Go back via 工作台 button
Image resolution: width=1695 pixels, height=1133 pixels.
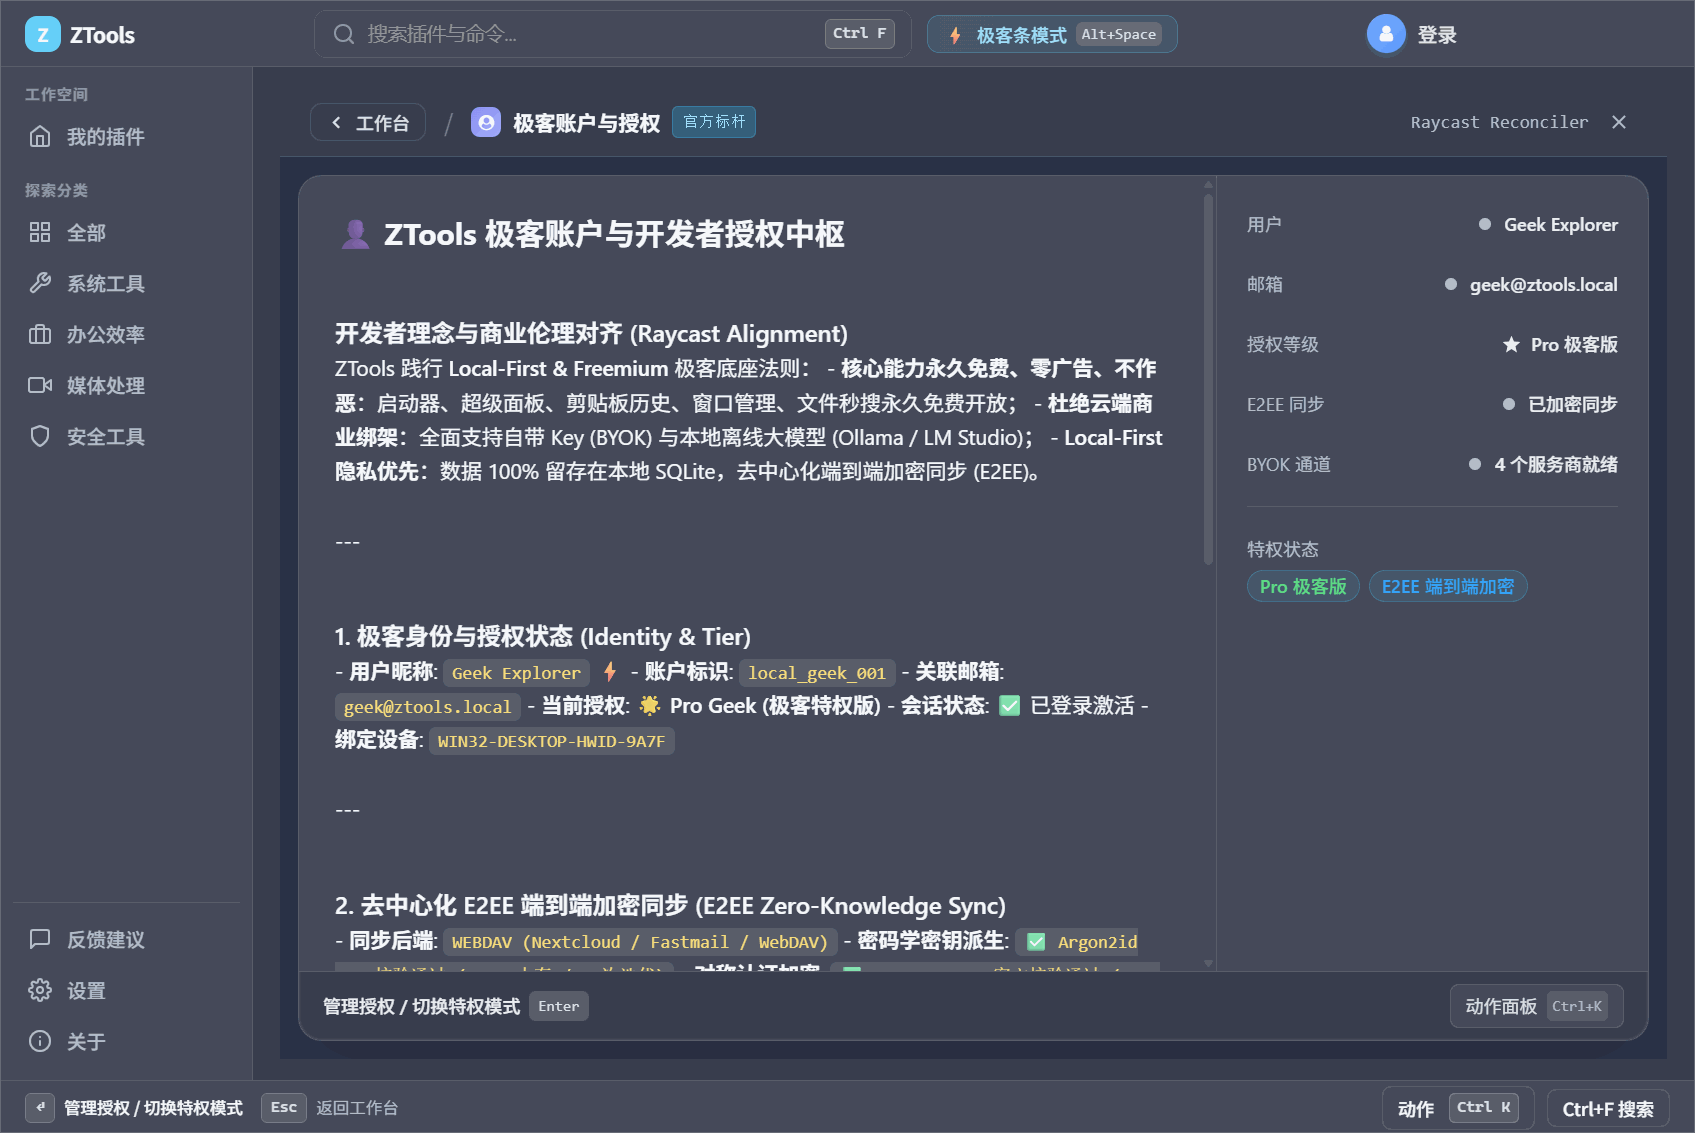pyautogui.click(x=368, y=123)
